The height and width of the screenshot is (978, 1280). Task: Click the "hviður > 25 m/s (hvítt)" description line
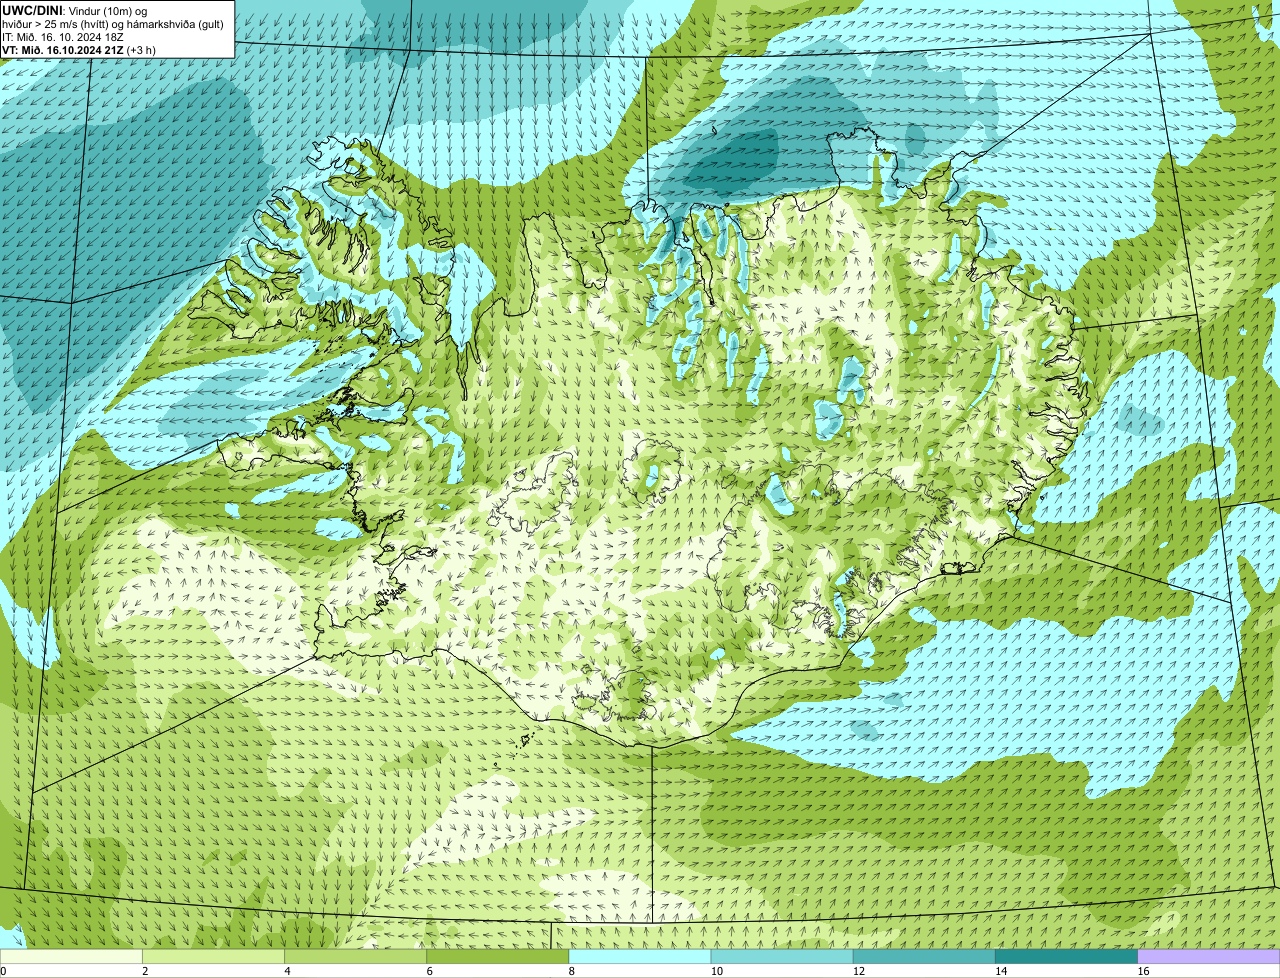pyautogui.click(x=114, y=24)
